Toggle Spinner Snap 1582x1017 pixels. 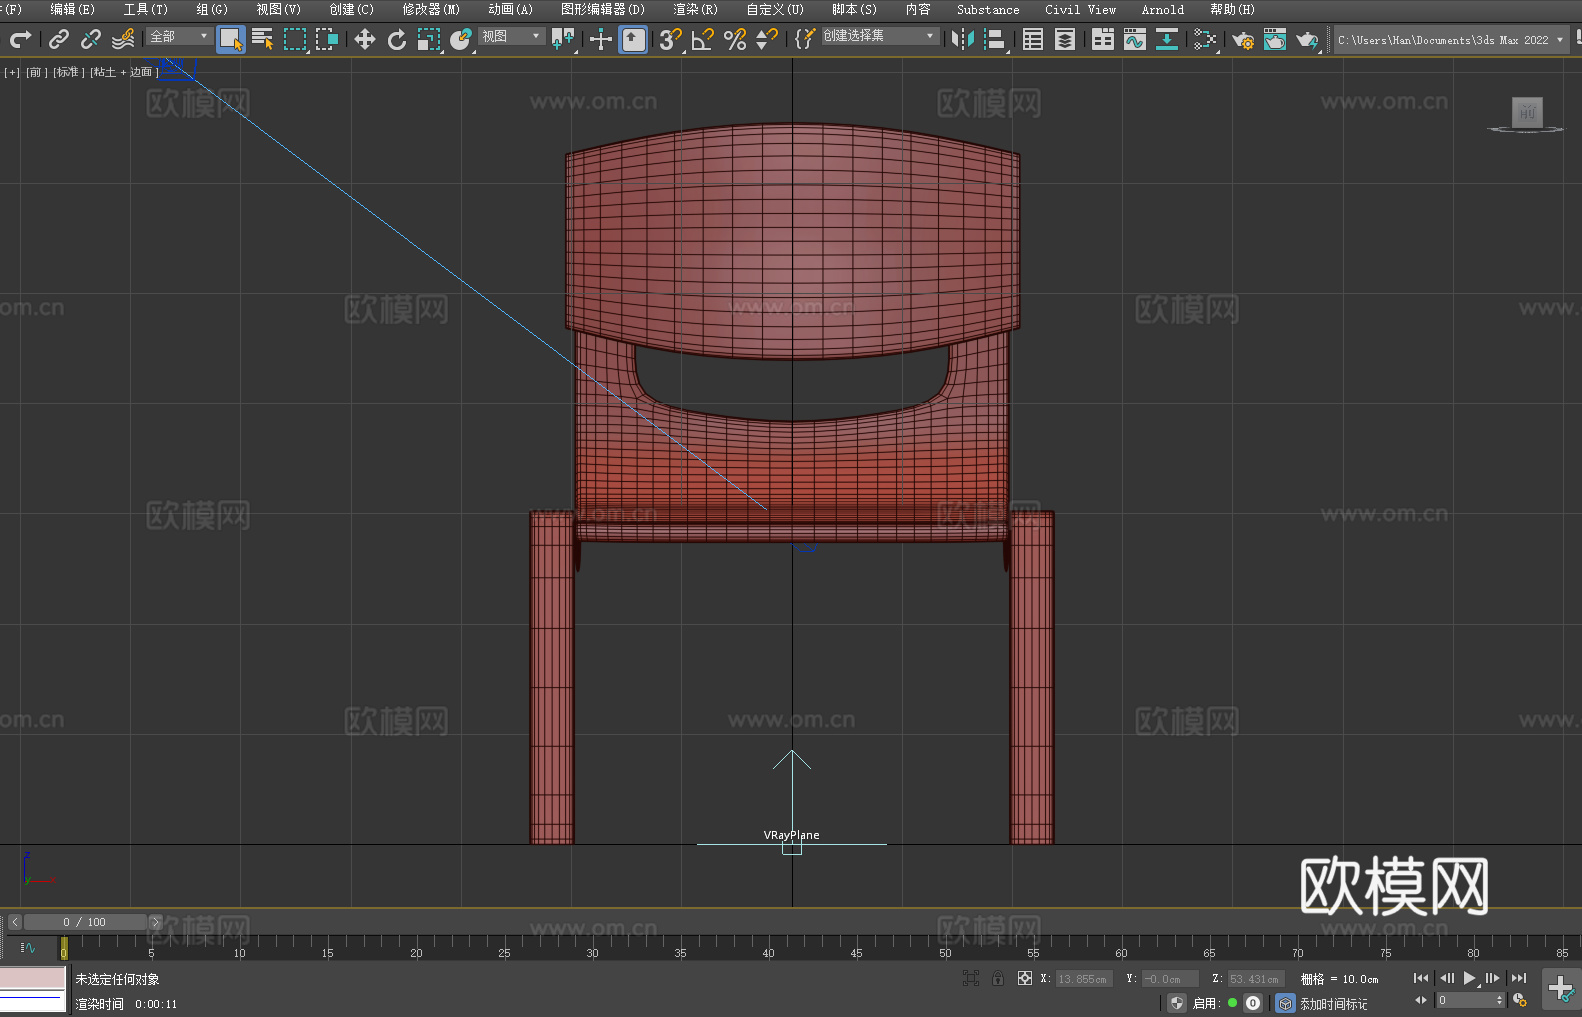click(x=767, y=39)
